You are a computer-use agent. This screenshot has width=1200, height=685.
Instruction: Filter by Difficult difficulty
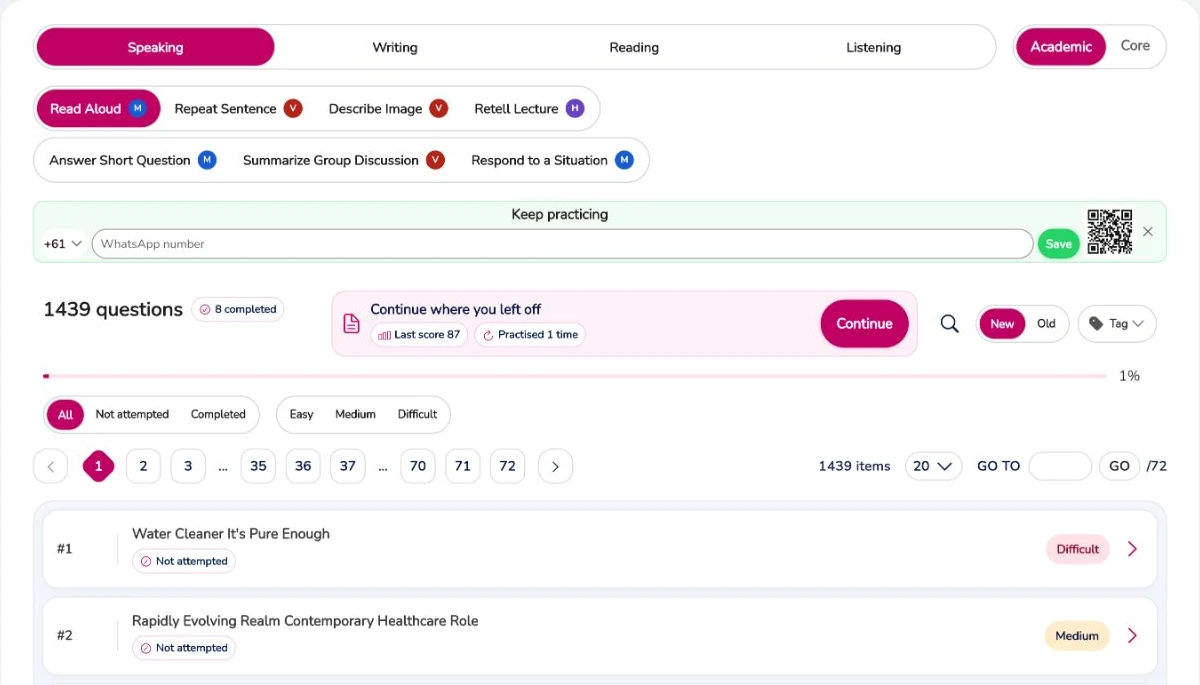[417, 414]
